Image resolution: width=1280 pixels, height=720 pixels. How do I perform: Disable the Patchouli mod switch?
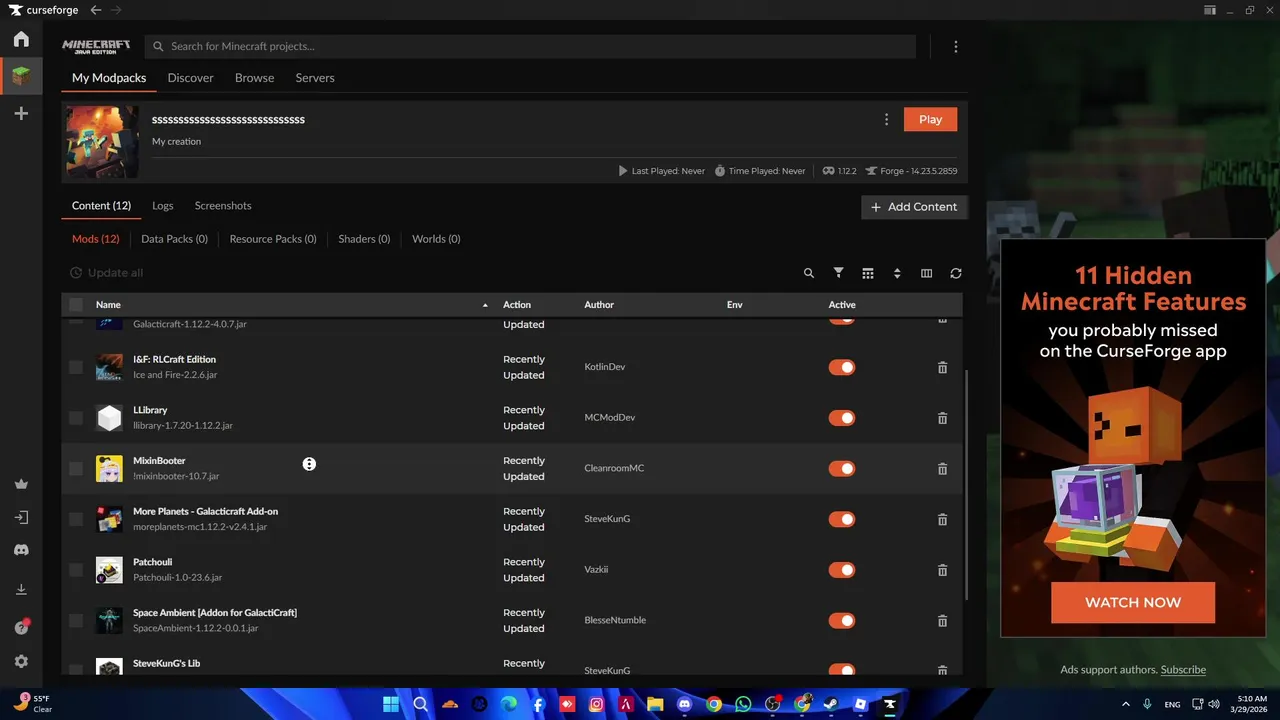[x=842, y=570]
